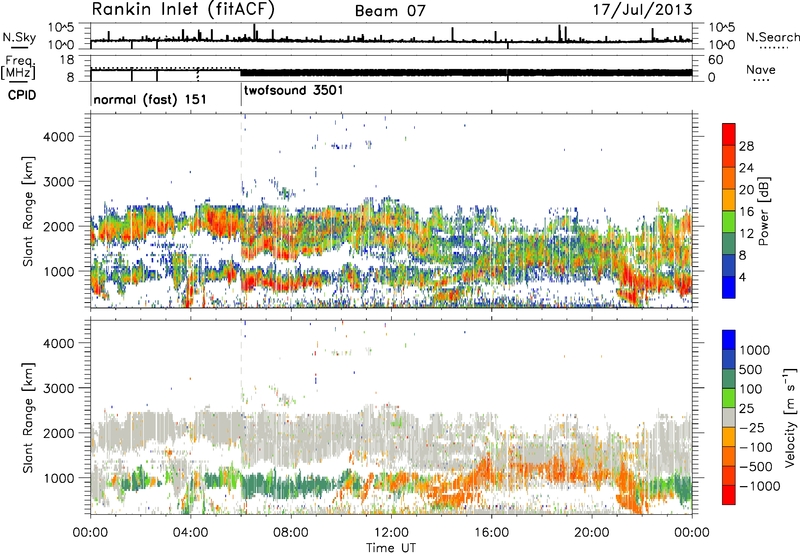The height and width of the screenshot is (554, 800).
Task: Click the '16:00' time axis tick
Action: click(491, 533)
